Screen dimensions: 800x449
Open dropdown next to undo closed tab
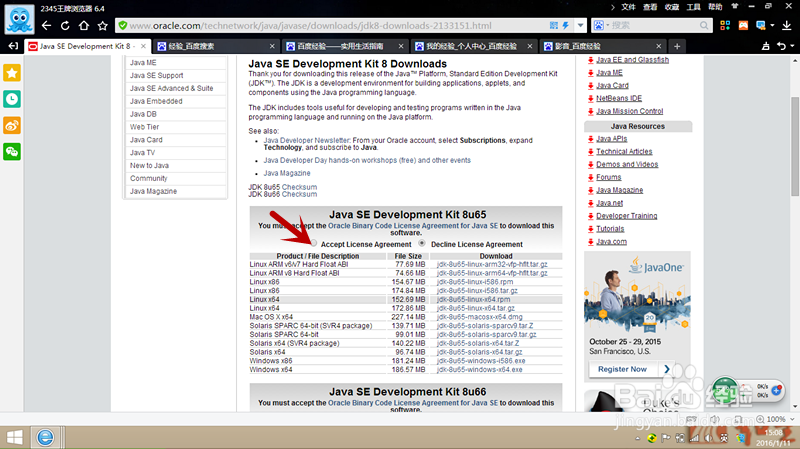[792, 46]
